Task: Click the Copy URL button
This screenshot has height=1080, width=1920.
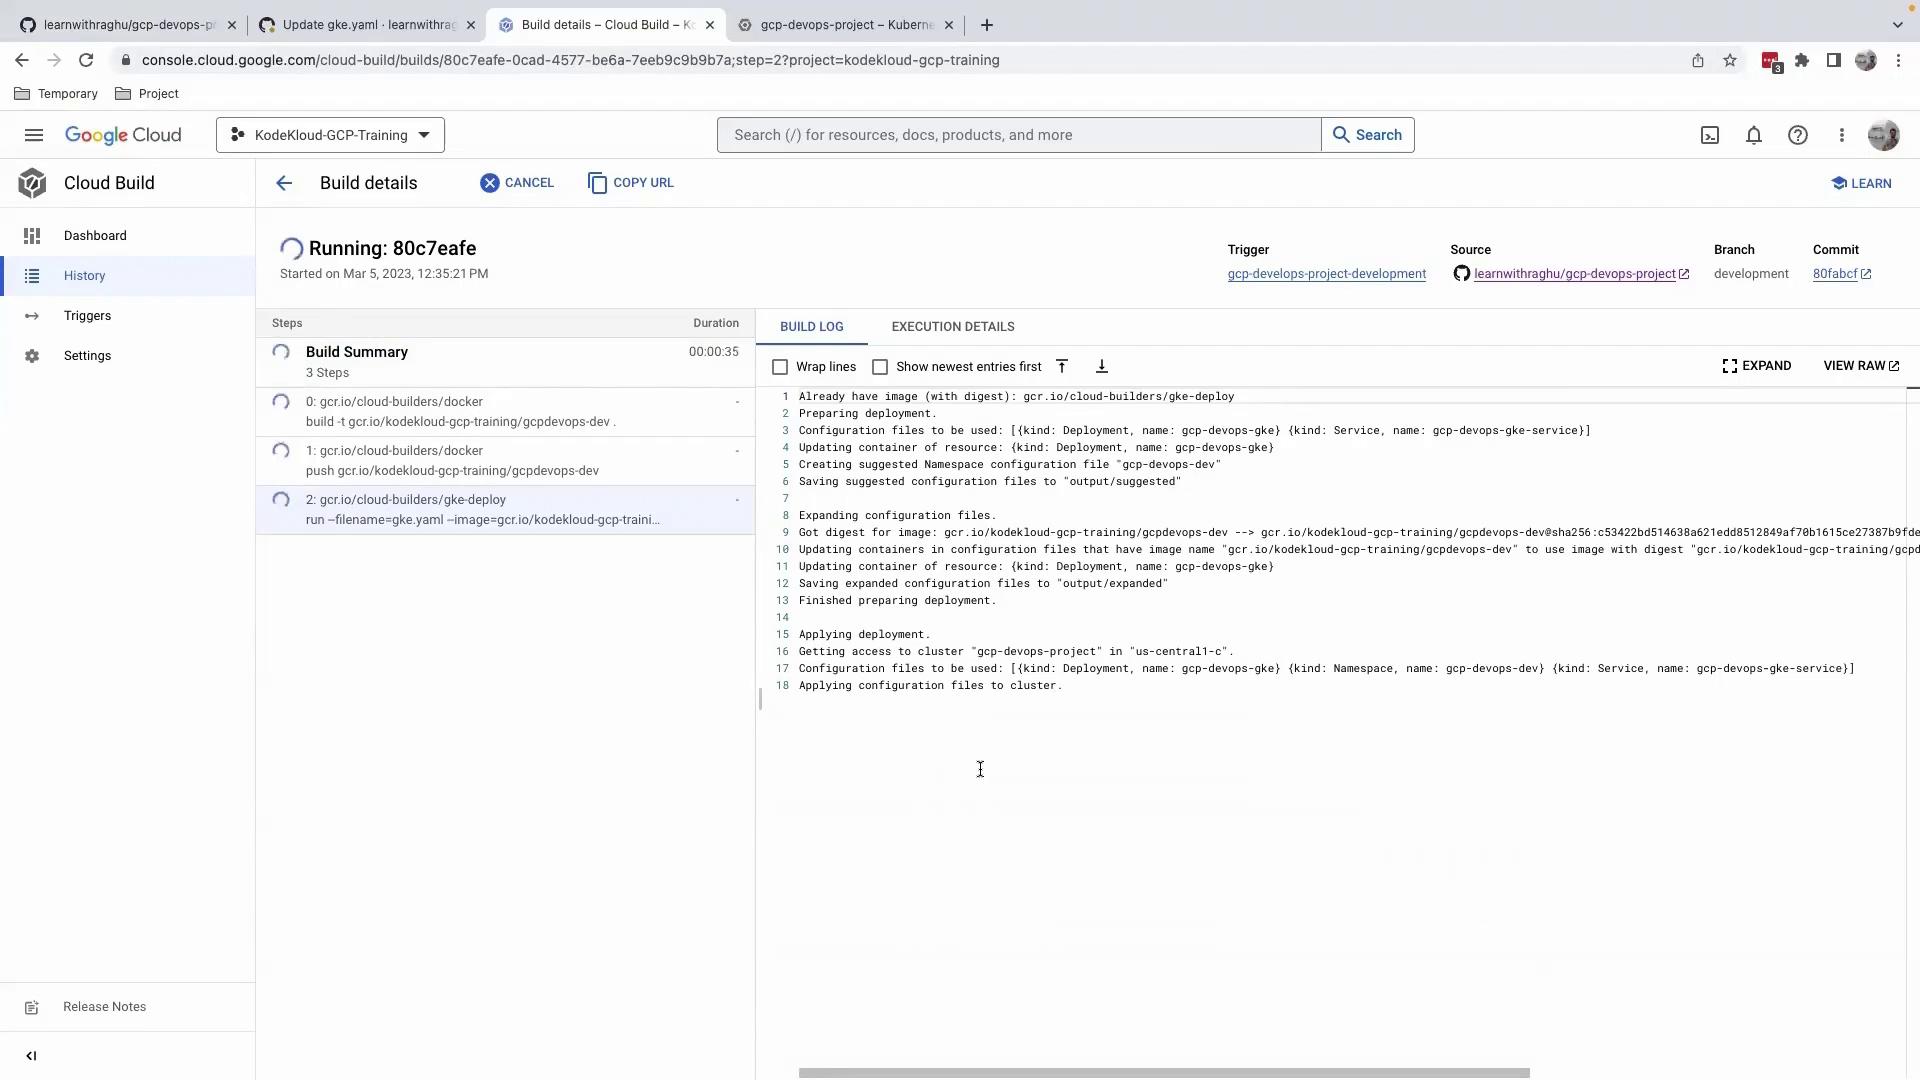Action: click(631, 183)
